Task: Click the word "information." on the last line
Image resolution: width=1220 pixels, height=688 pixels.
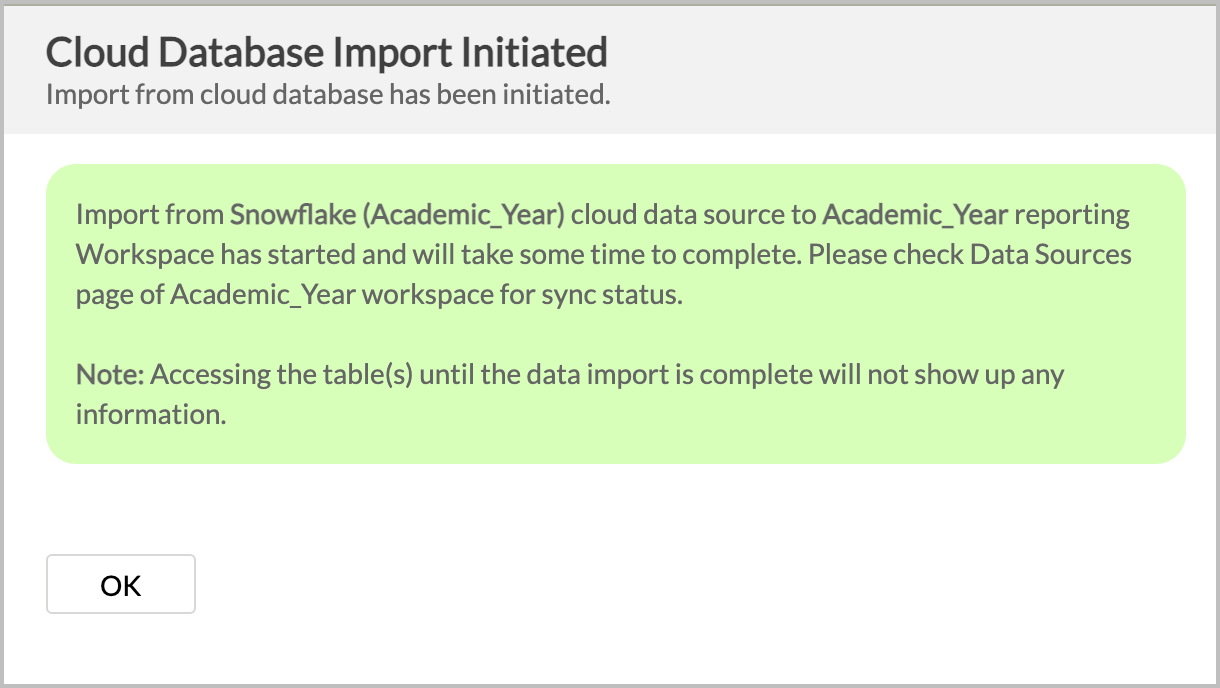Action: point(152,414)
